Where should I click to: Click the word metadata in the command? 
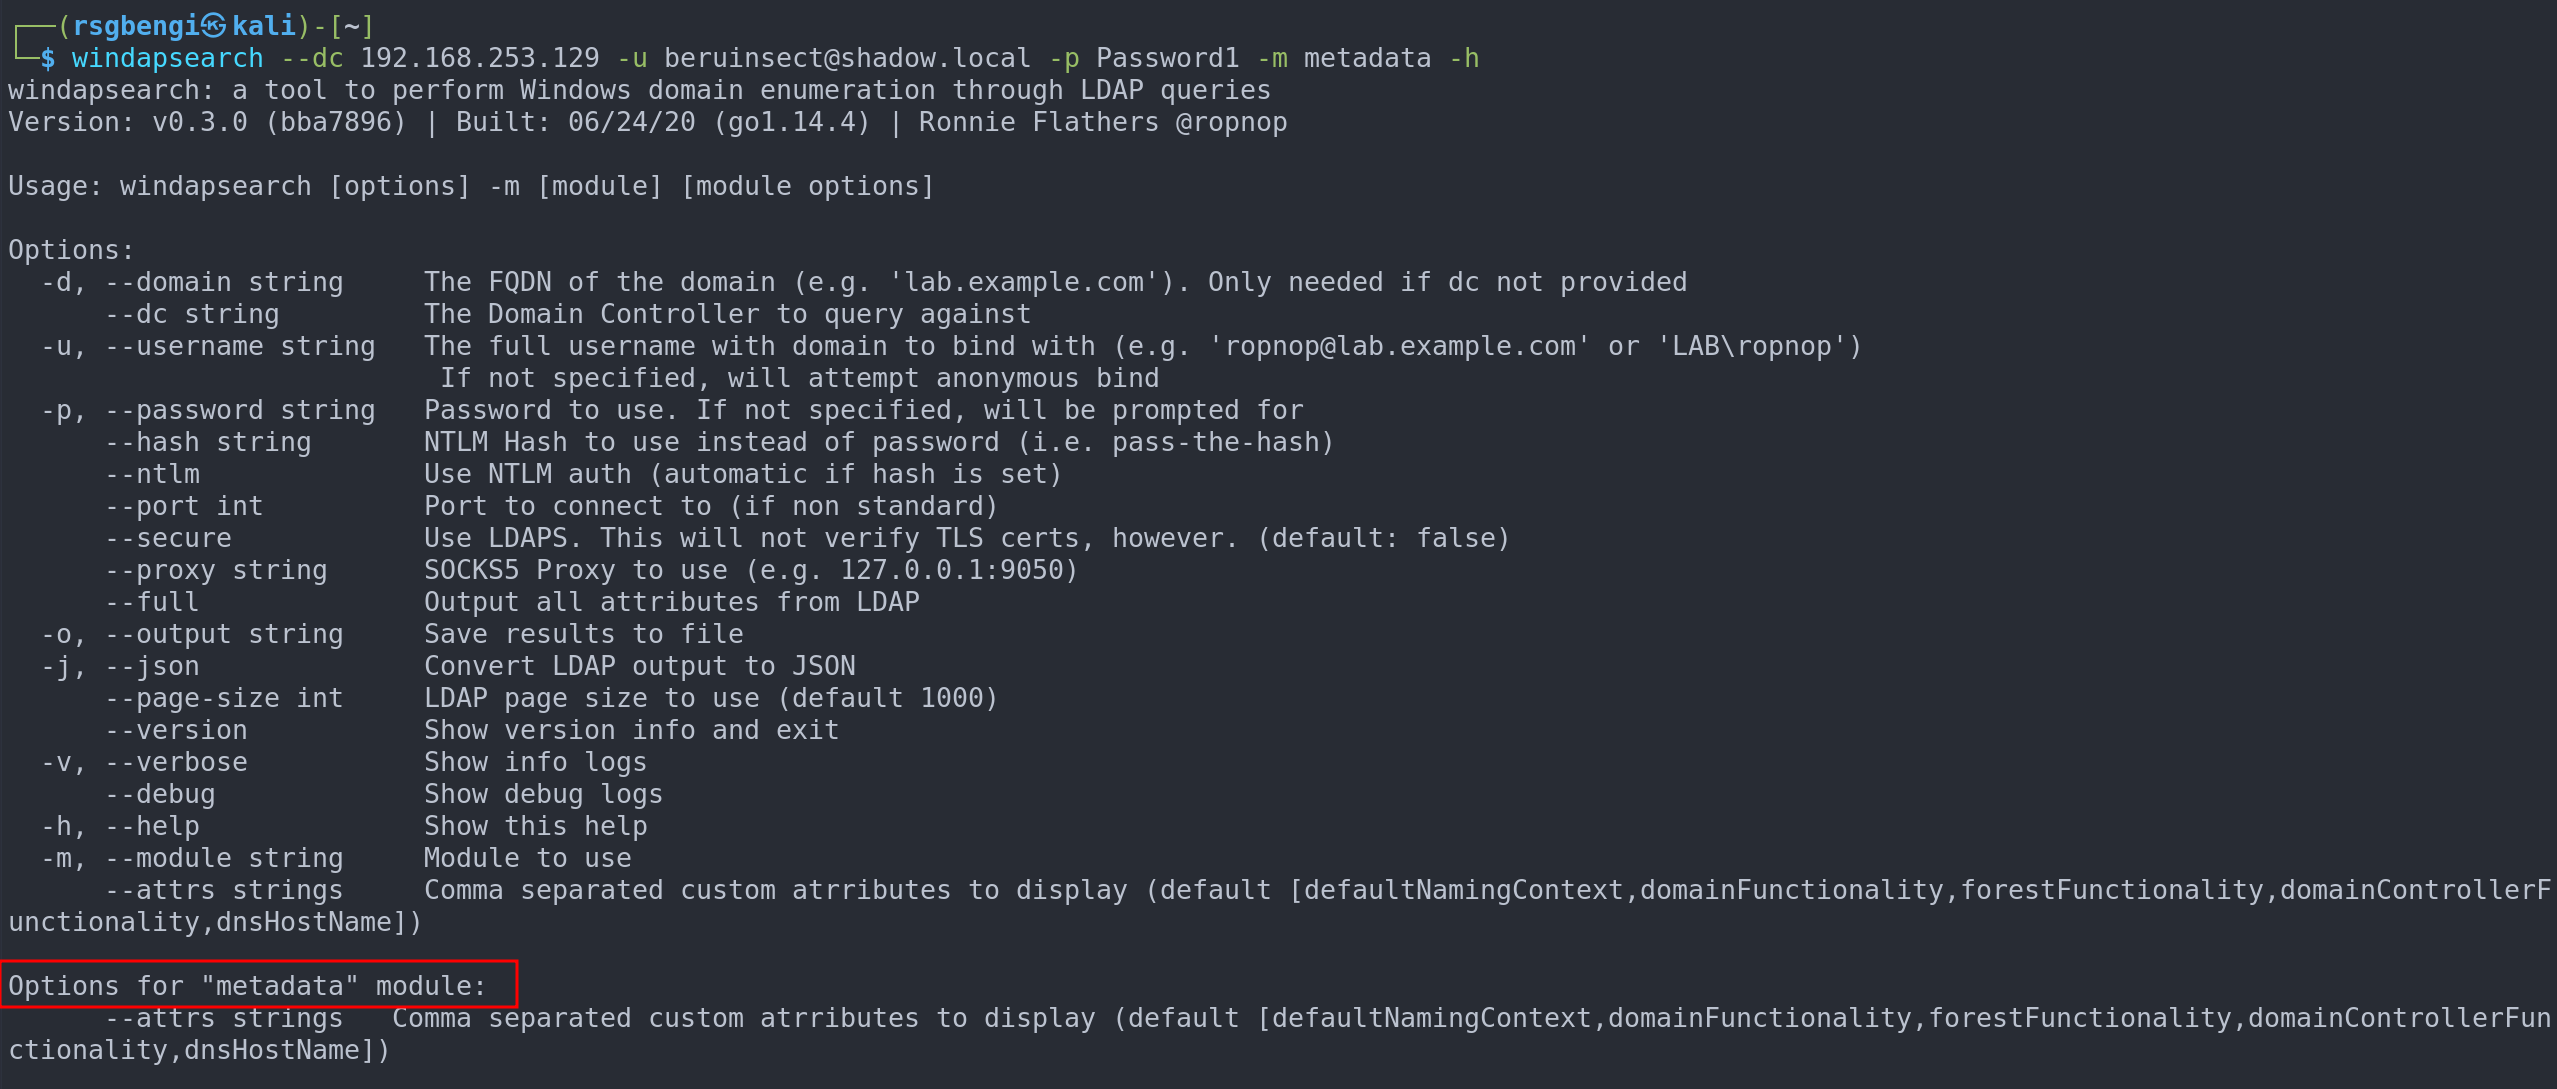click(1367, 58)
